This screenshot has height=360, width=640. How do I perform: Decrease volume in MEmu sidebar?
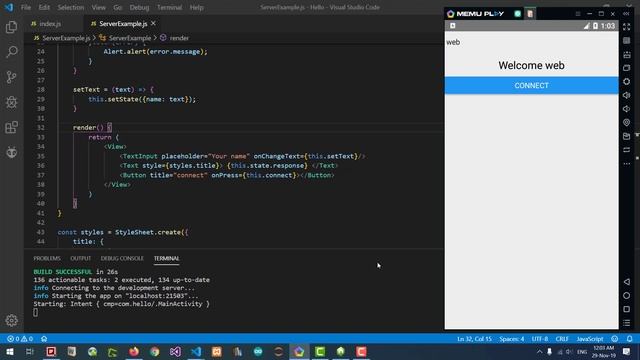point(627,109)
